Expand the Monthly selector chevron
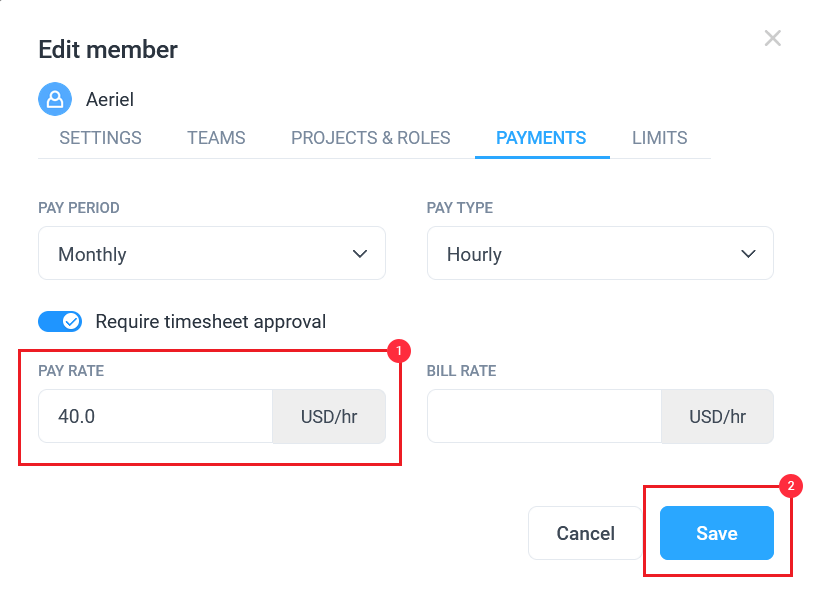827x608 pixels. 359,254
